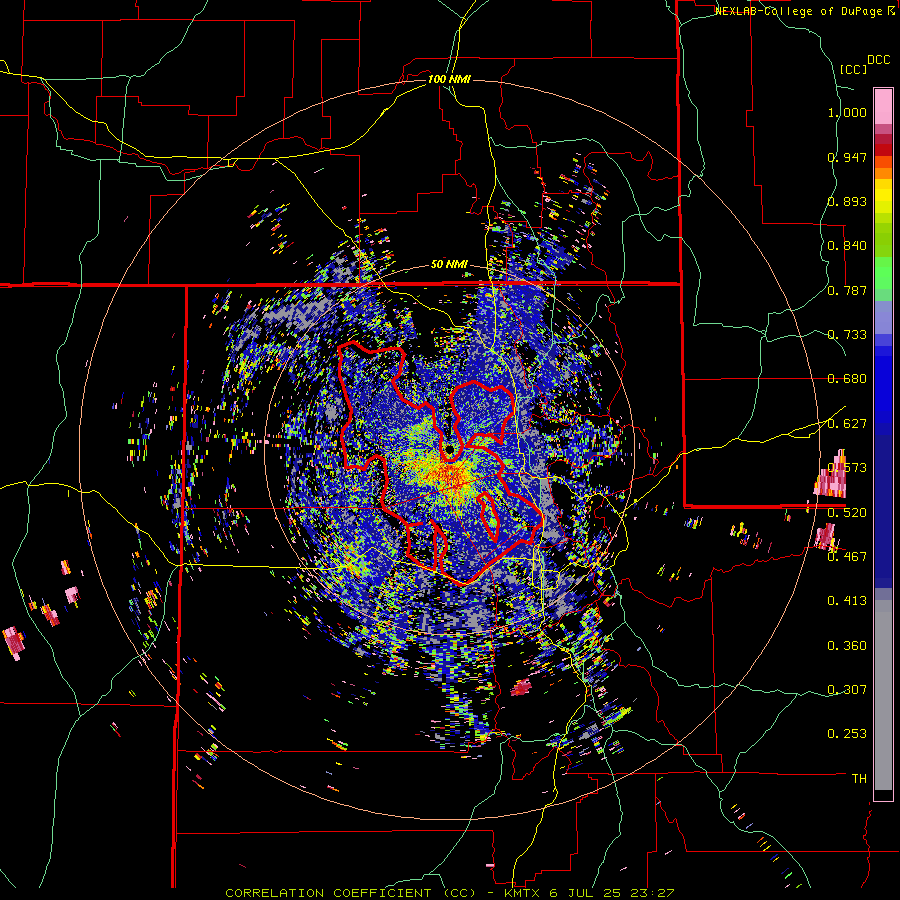
Task: Click the 100 NMI range ring label
Action: [x=449, y=79]
